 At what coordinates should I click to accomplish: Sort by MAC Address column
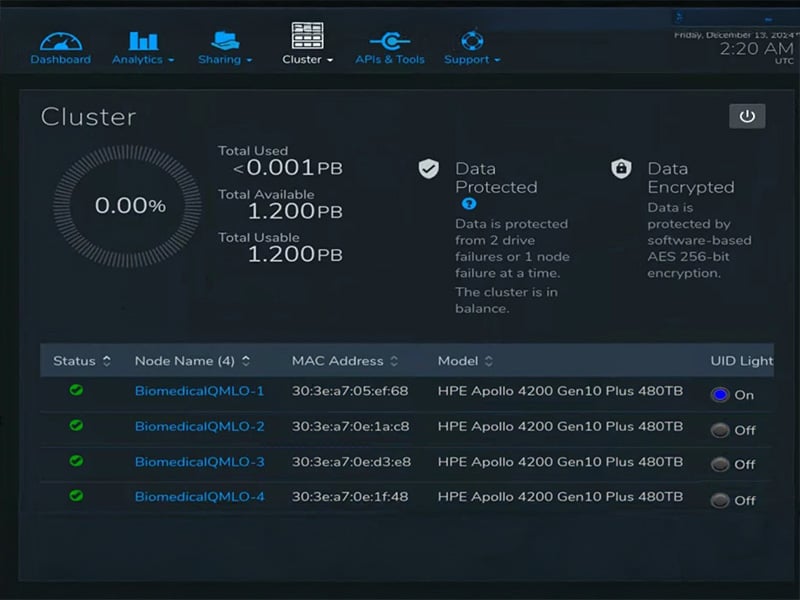345,360
